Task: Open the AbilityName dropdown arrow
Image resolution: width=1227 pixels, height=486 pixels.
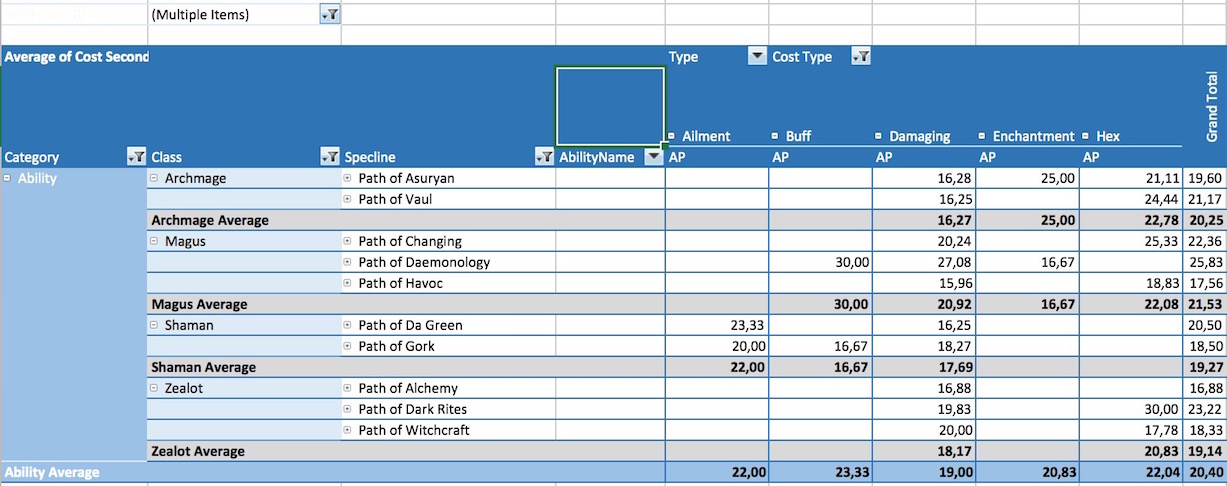Action: pos(653,157)
